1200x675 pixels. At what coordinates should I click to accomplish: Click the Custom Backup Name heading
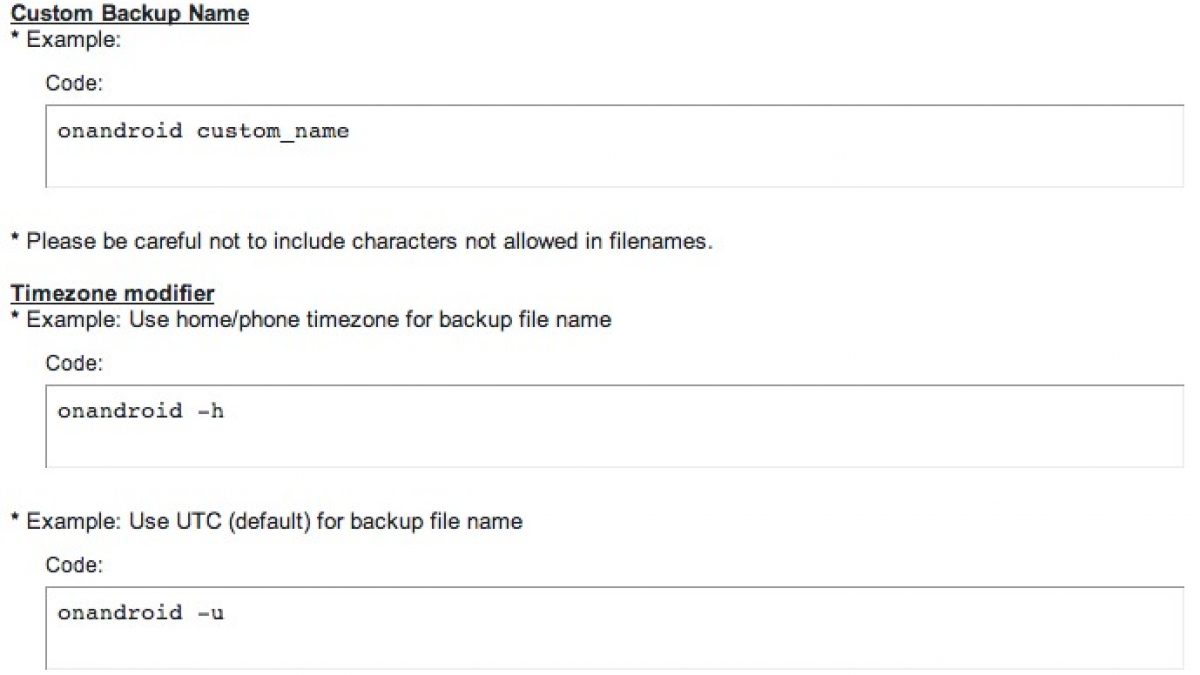click(129, 14)
